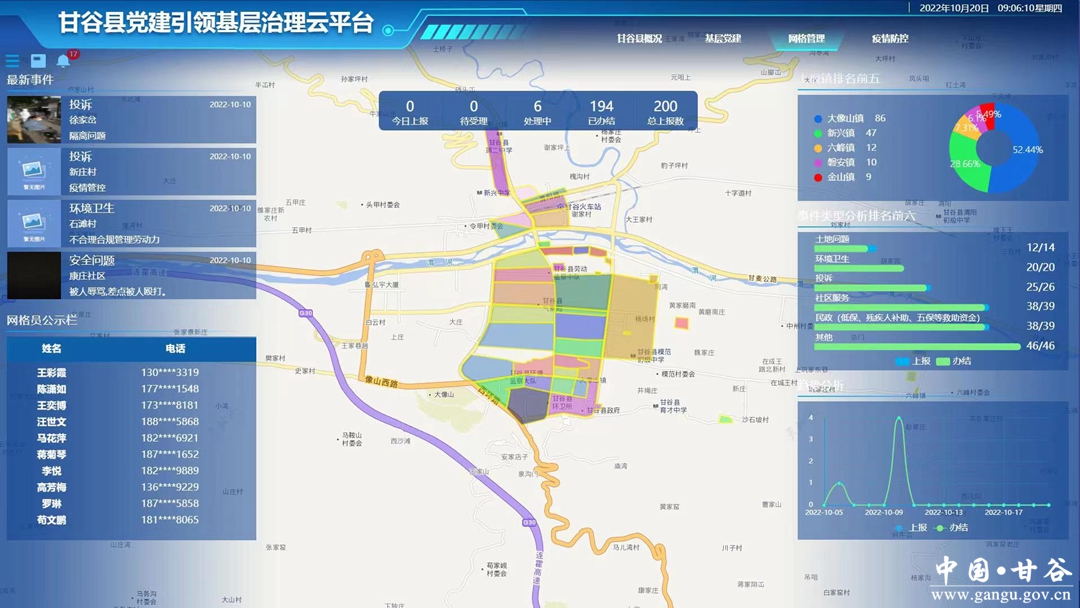1080x608 pixels.
Task: Open the 基层党建 tab
Action: 722,39
